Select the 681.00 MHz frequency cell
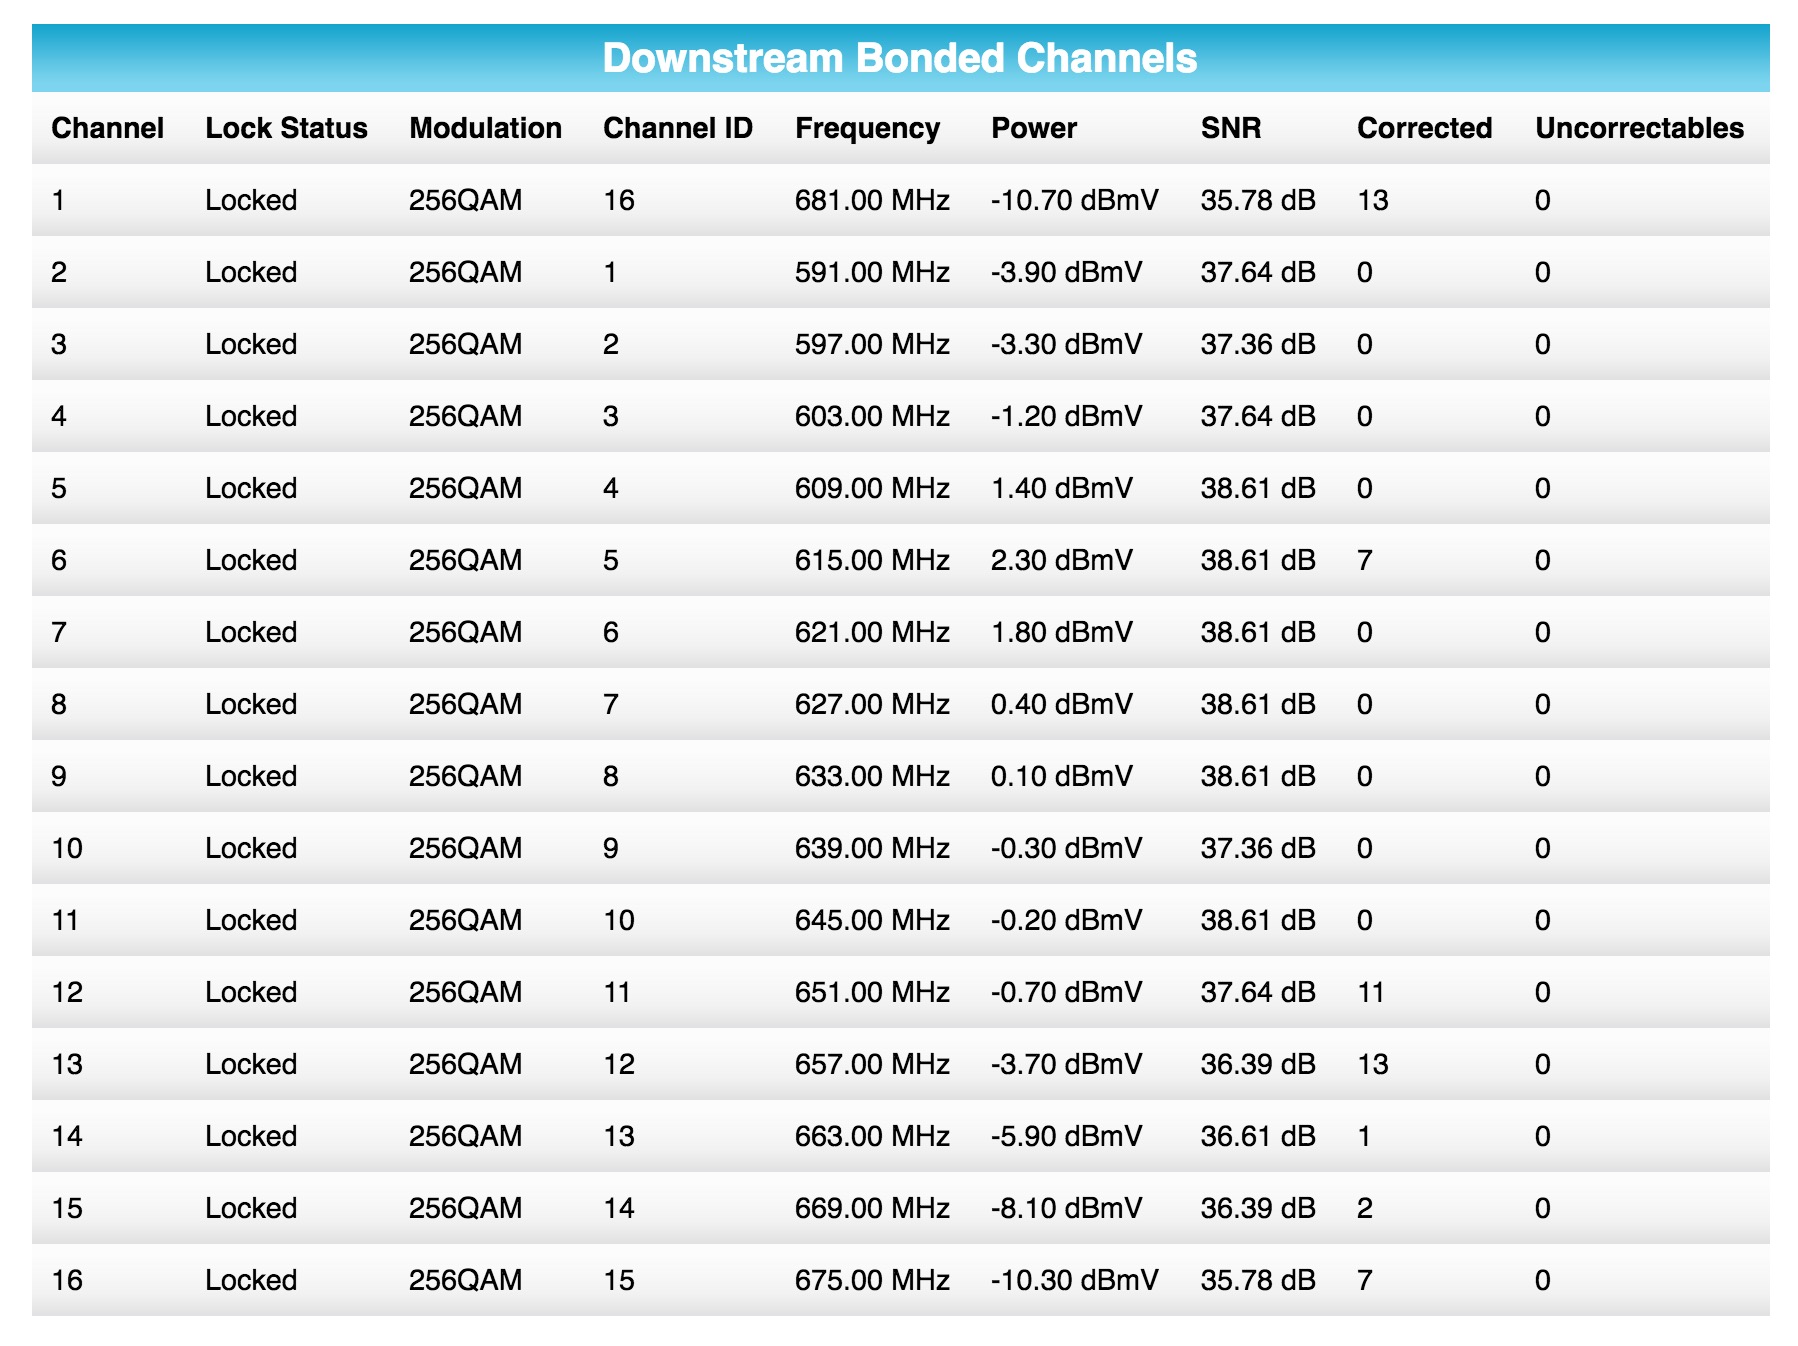Image resolution: width=1798 pixels, height=1346 pixels. point(873,200)
